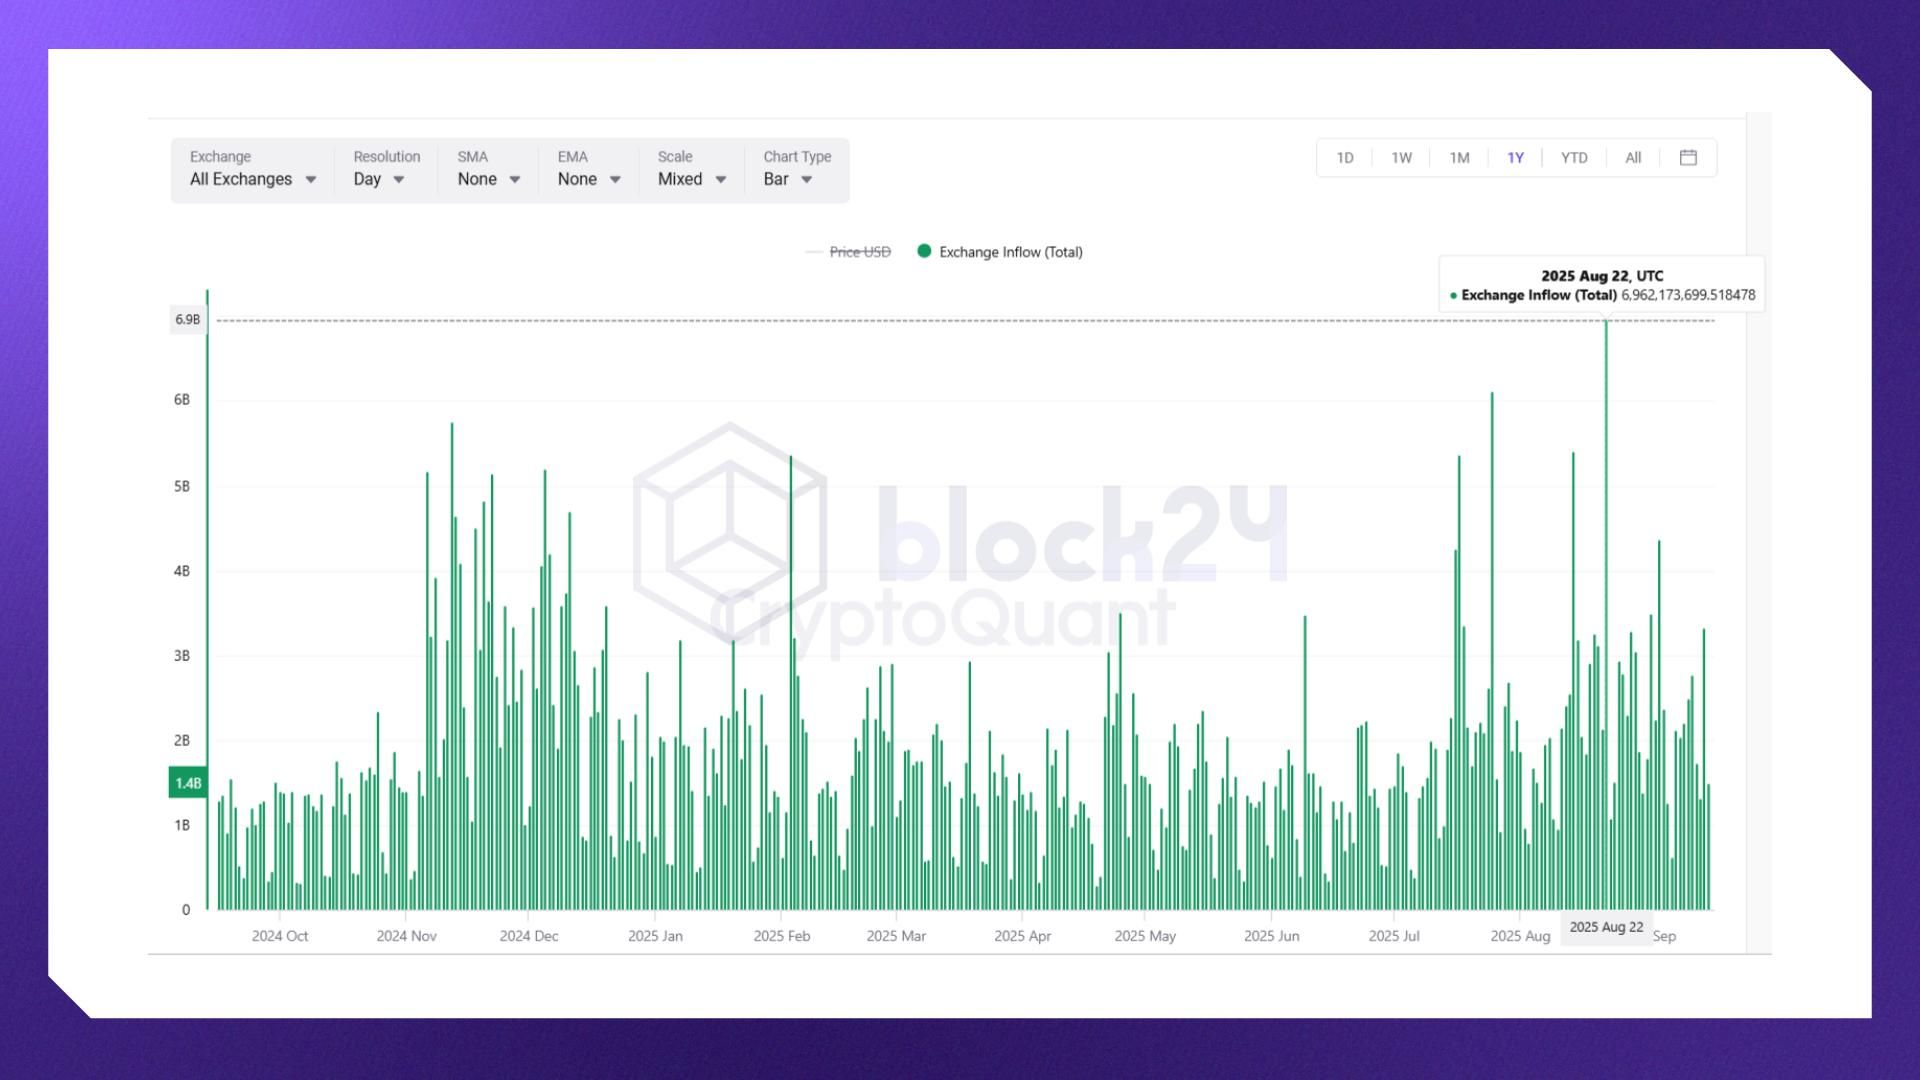Open the Scale dropdown set to Mixed
Screen dimensions: 1920x1080
[x=690, y=179]
